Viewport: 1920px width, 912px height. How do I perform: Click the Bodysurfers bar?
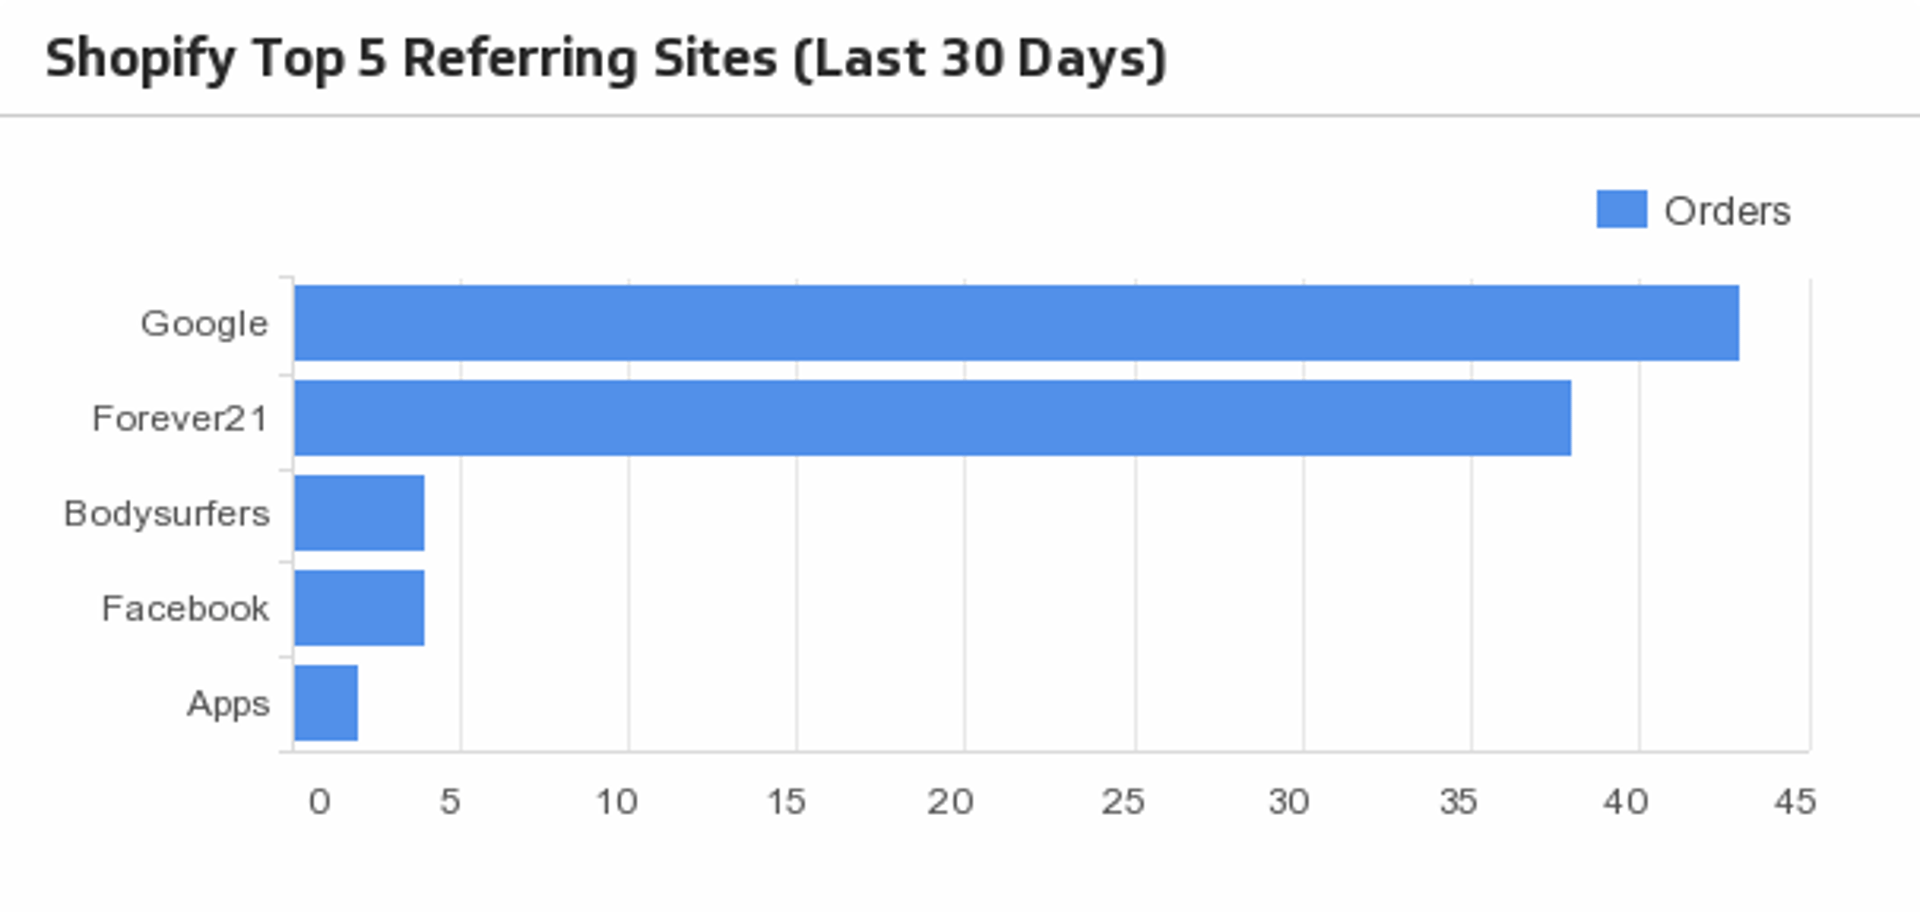tap(359, 513)
